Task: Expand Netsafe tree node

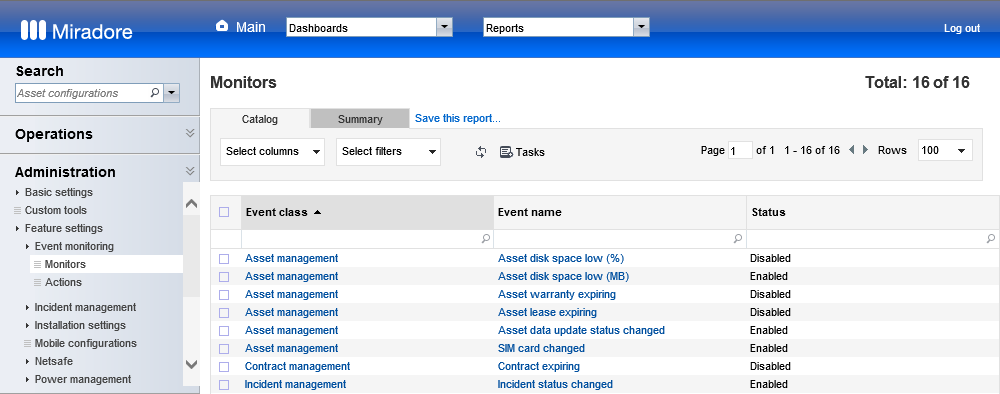Action: (x=27, y=361)
